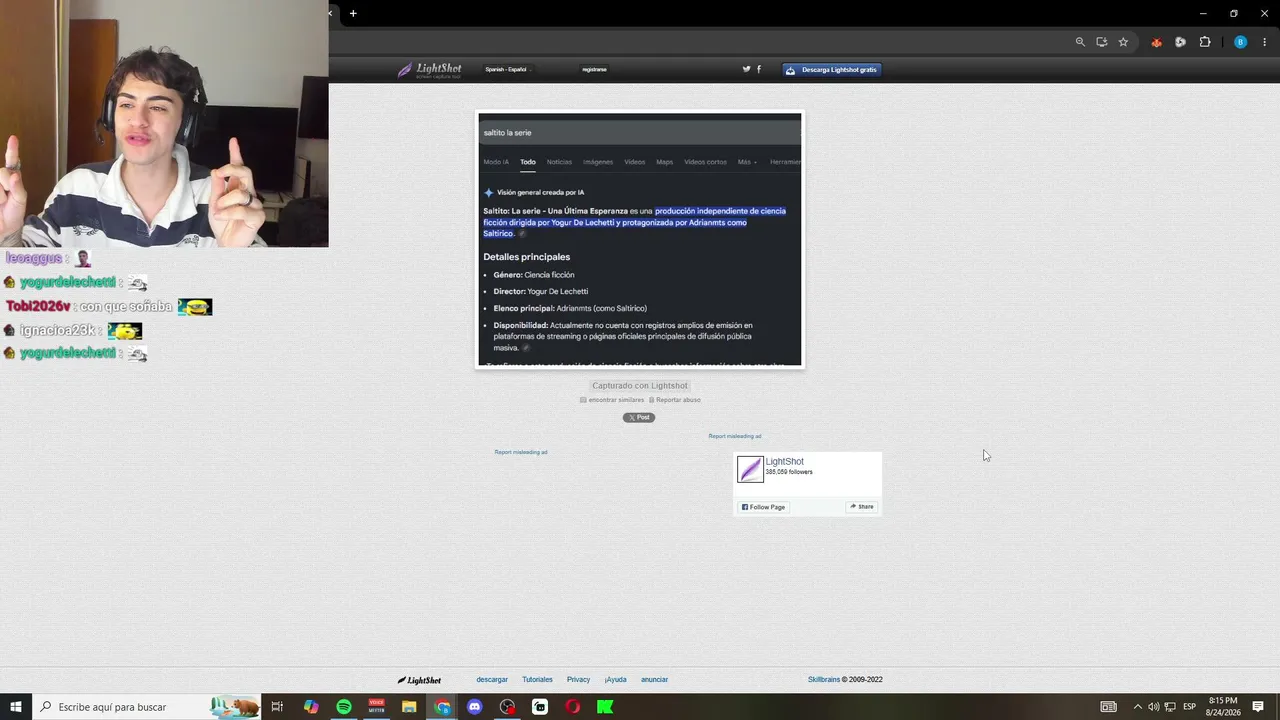
Task: Click Descarga Lightshot gratis button
Action: click(831, 70)
